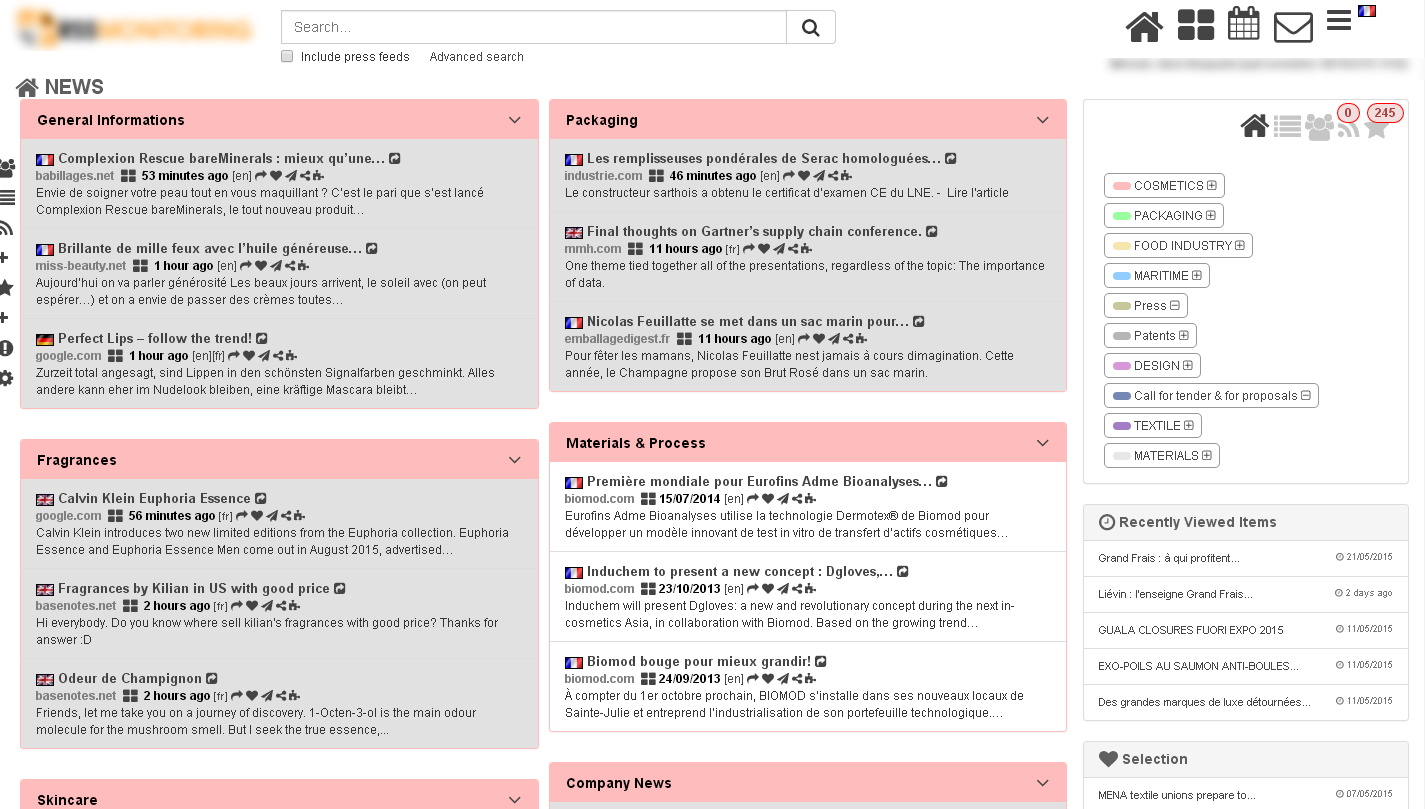Open the miss-beauty.net source link
Screen dimensions: 1425x809
click(x=81, y=266)
